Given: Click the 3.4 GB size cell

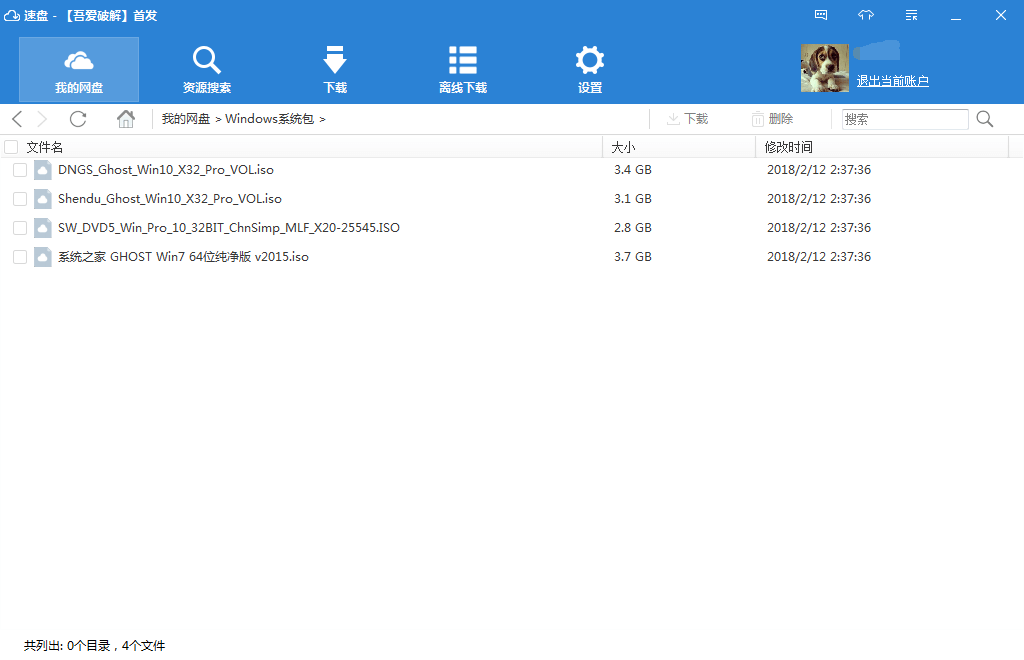Looking at the screenshot, I should point(633,170).
